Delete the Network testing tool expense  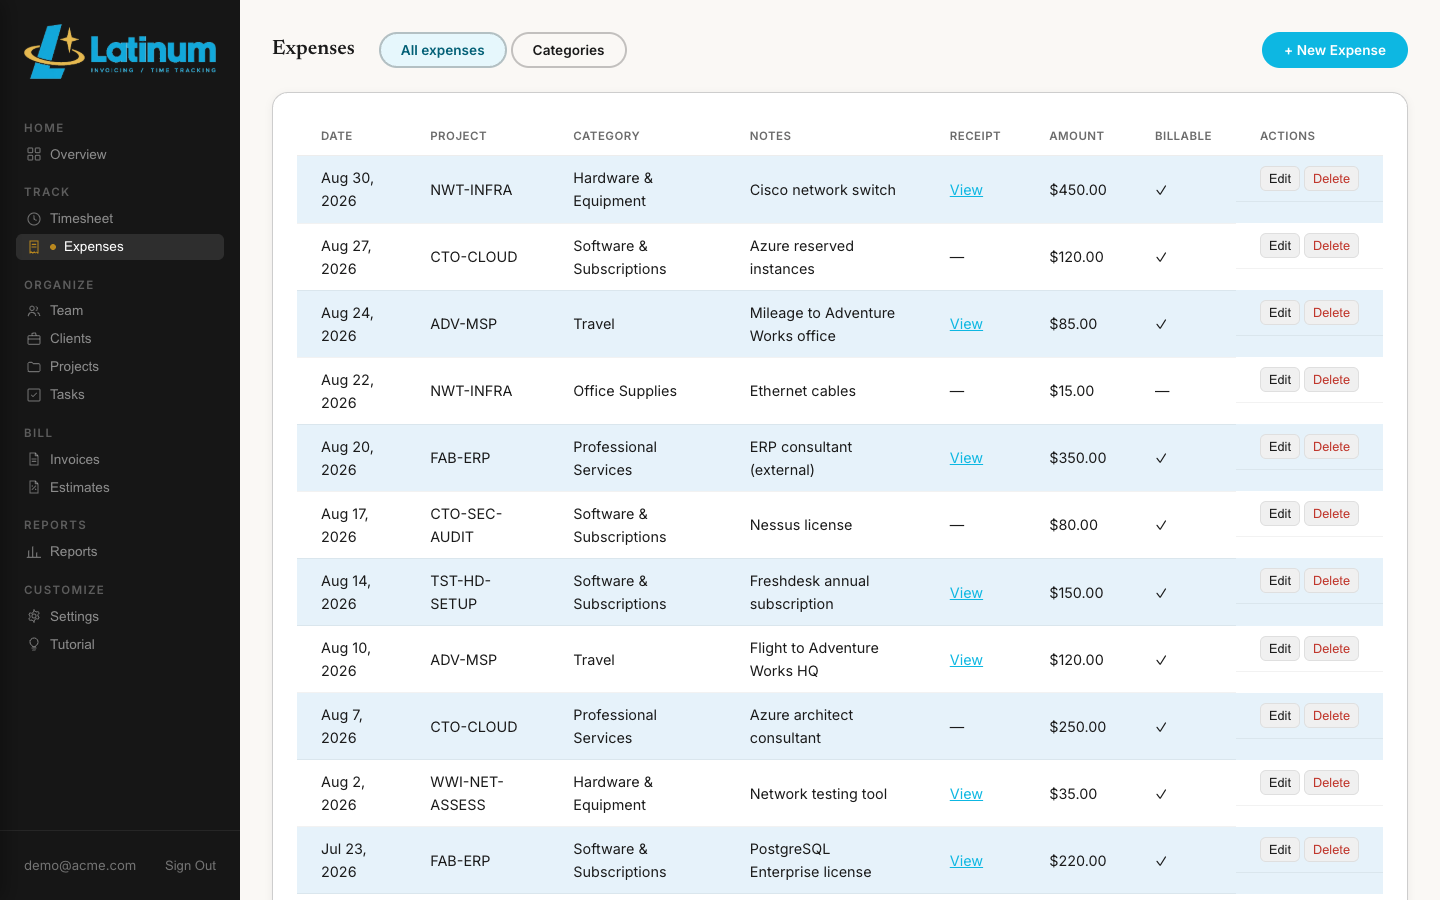point(1331,783)
